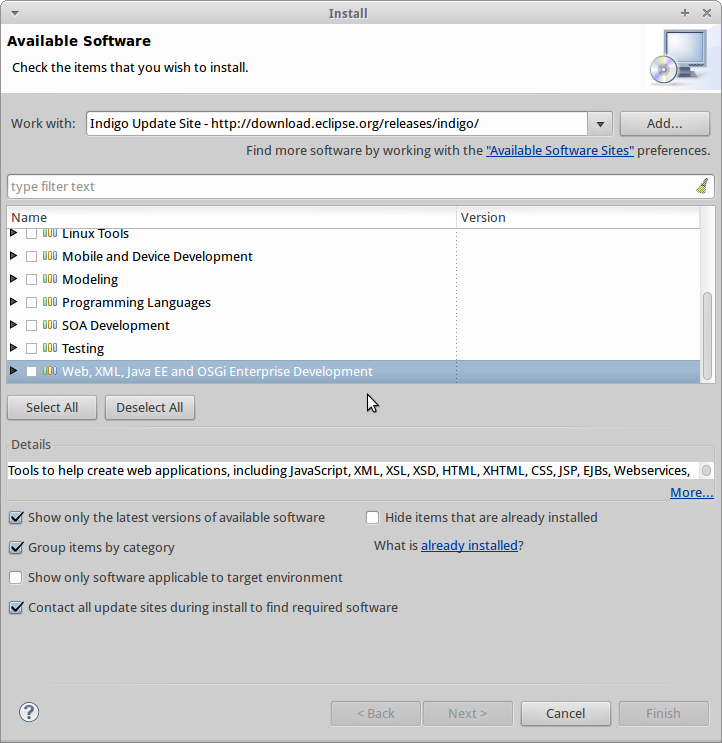Uncheck Group items by category
This screenshot has width=722, height=743.
coord(16,548)
